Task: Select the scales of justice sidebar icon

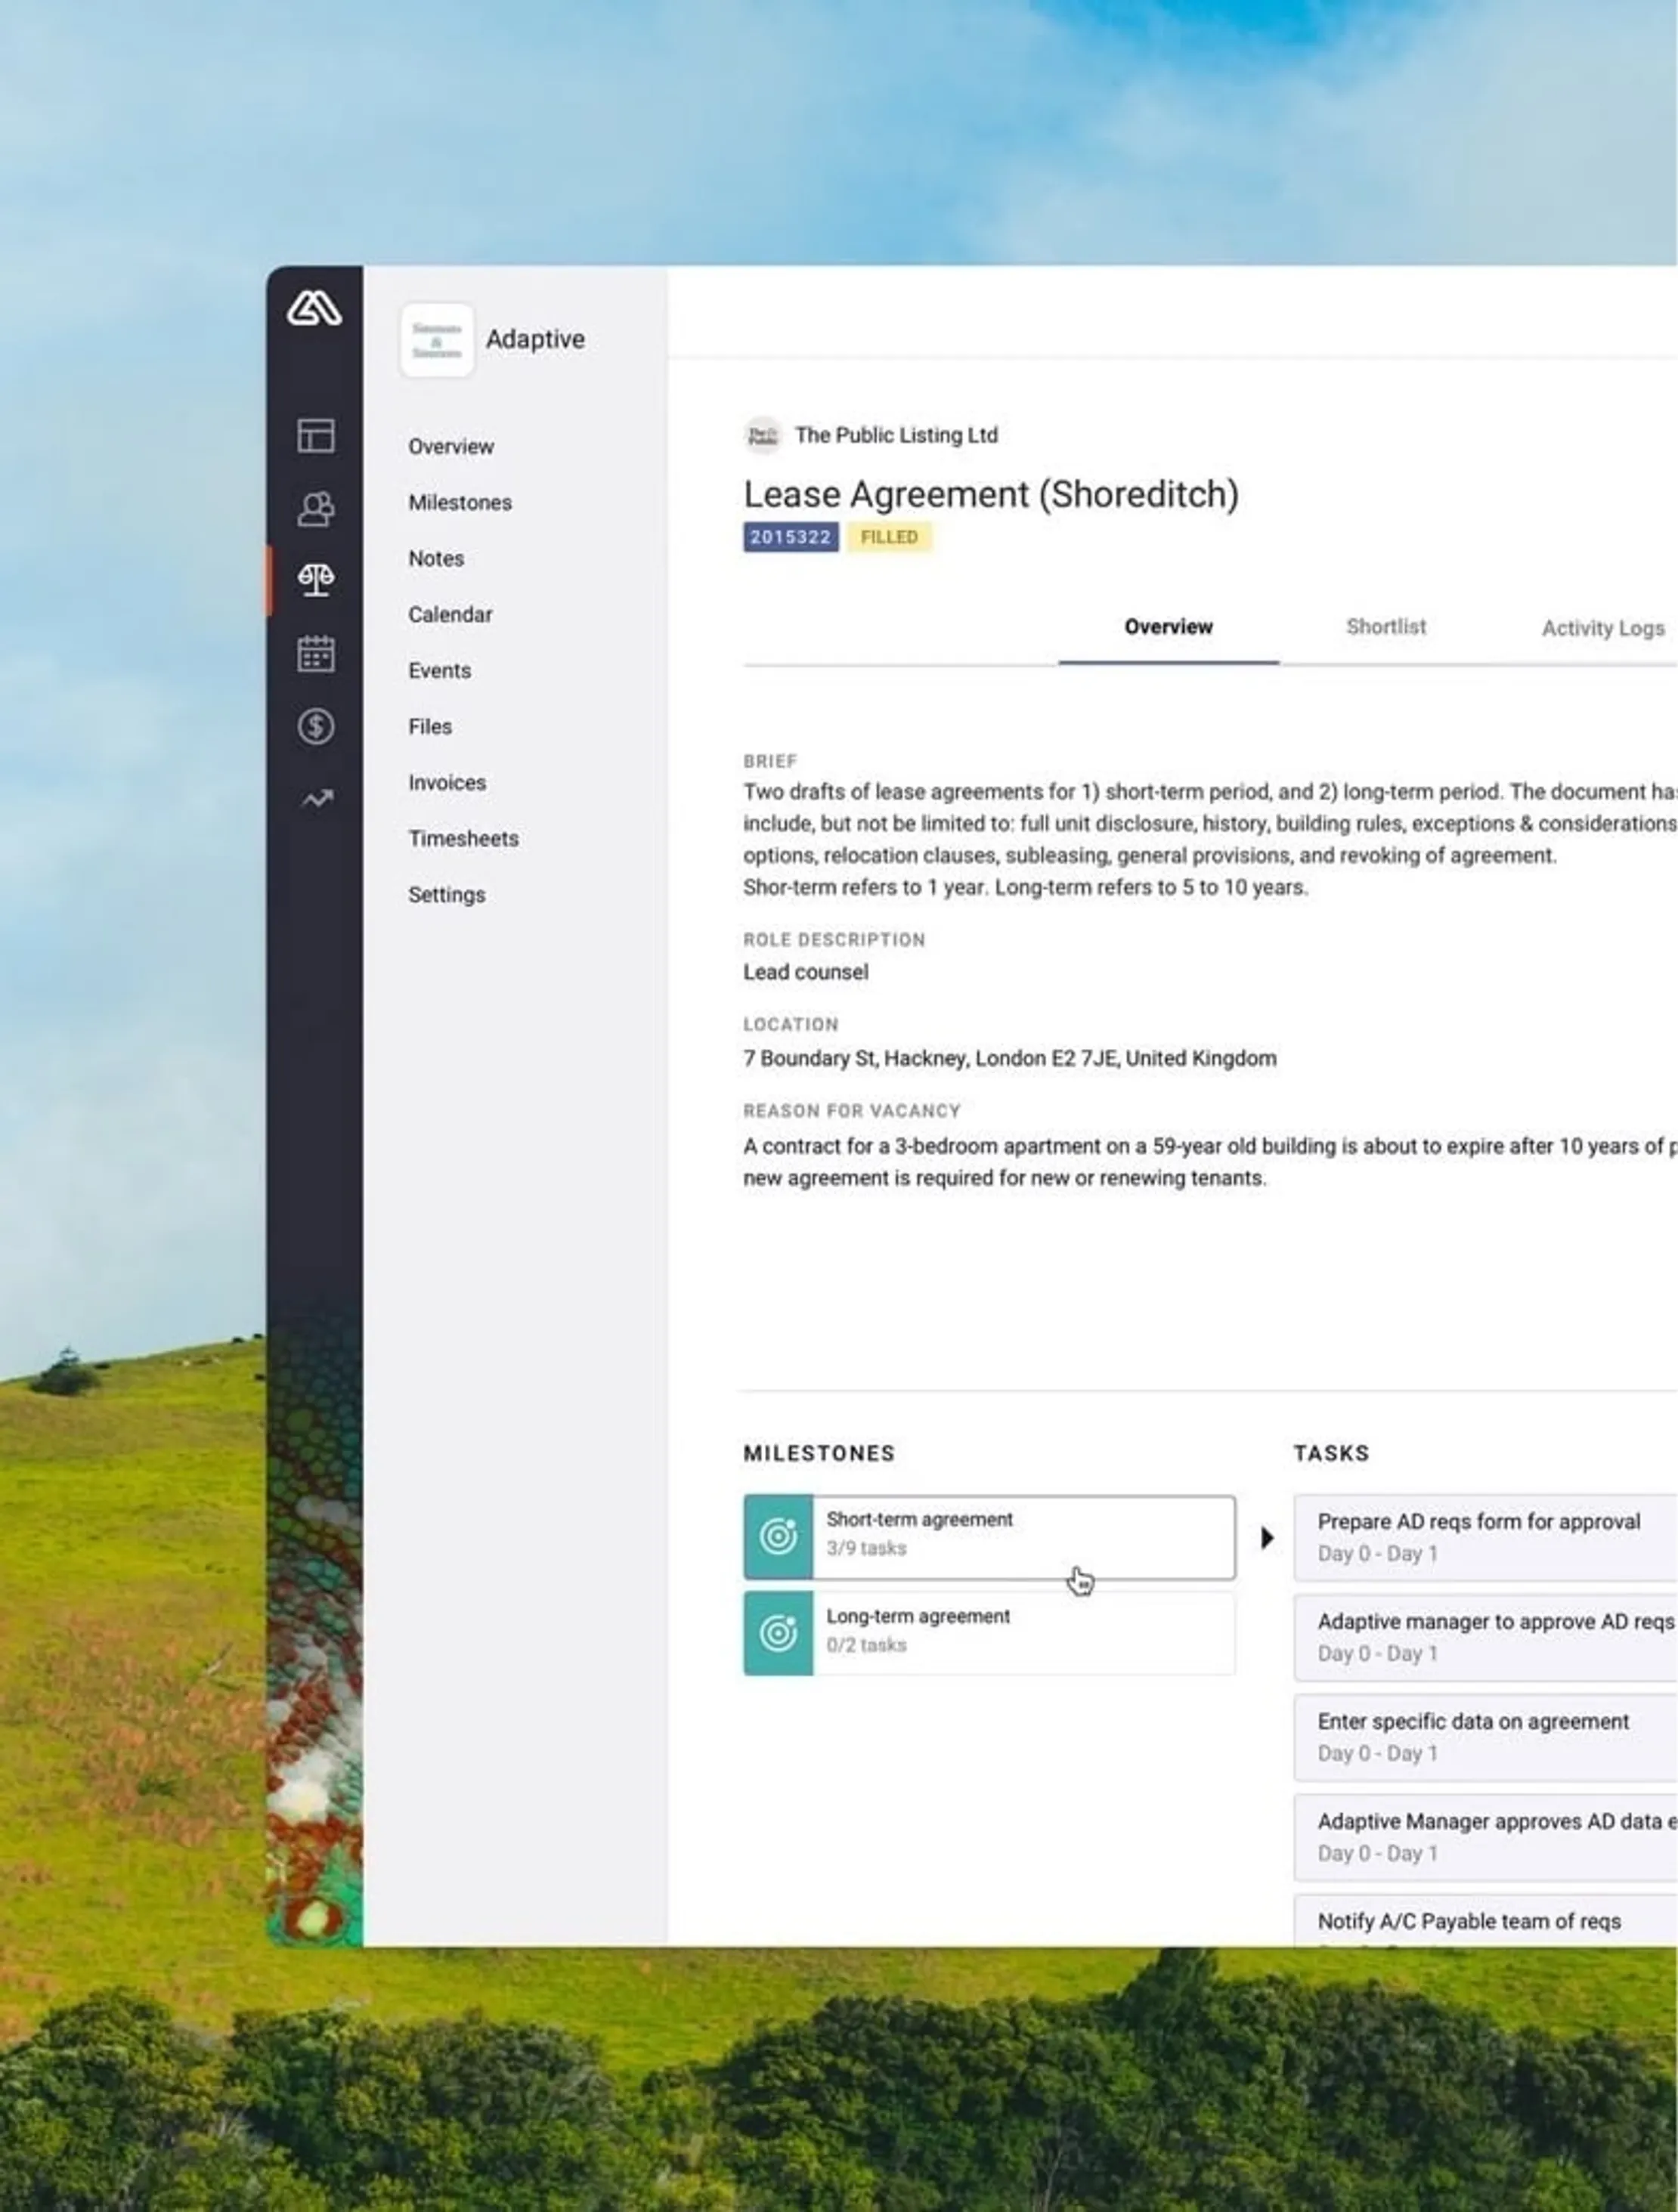Action: tap(316, 579)
